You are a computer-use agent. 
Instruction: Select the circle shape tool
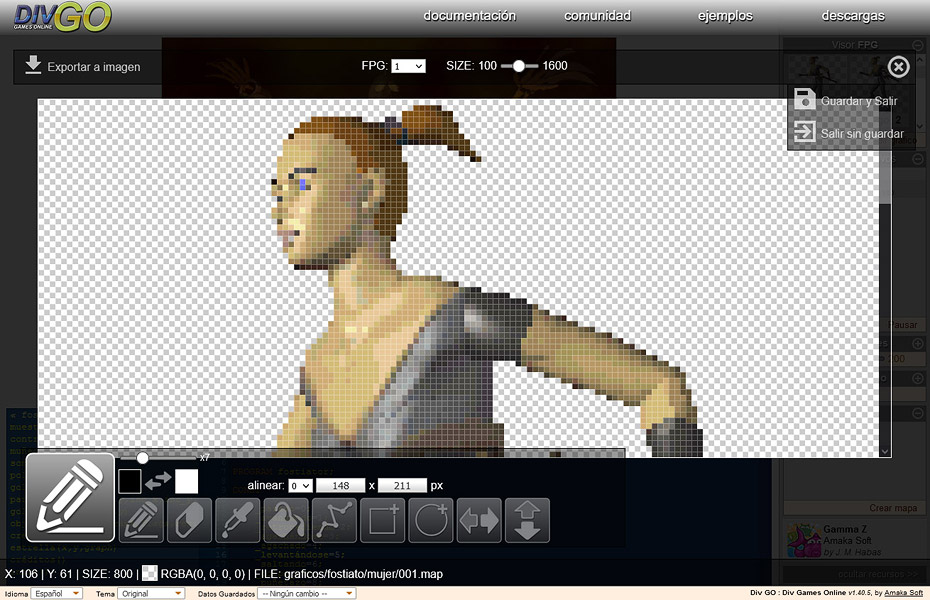tap(431, 521)
